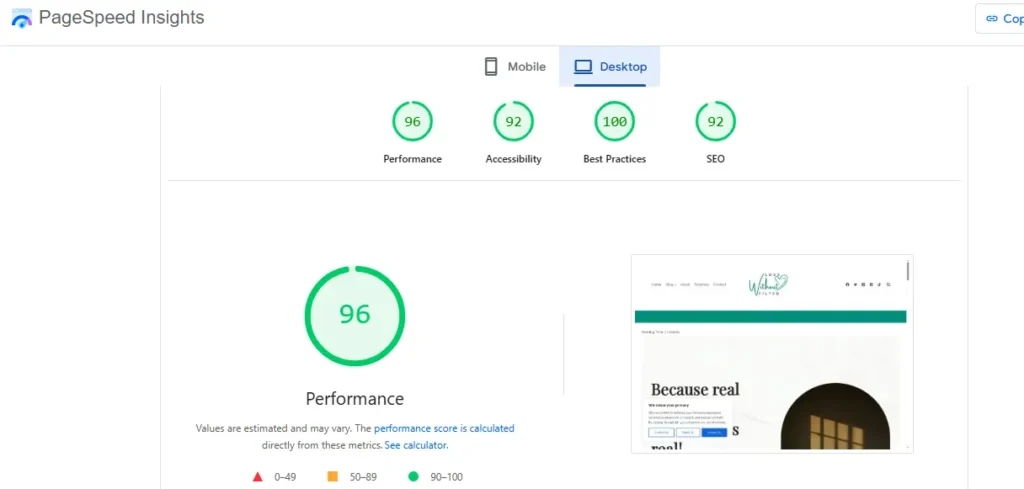Open the Best Practices 100 score gauge
The image size is (1024, 489).
pyautogui.click(x=614, y=122)
